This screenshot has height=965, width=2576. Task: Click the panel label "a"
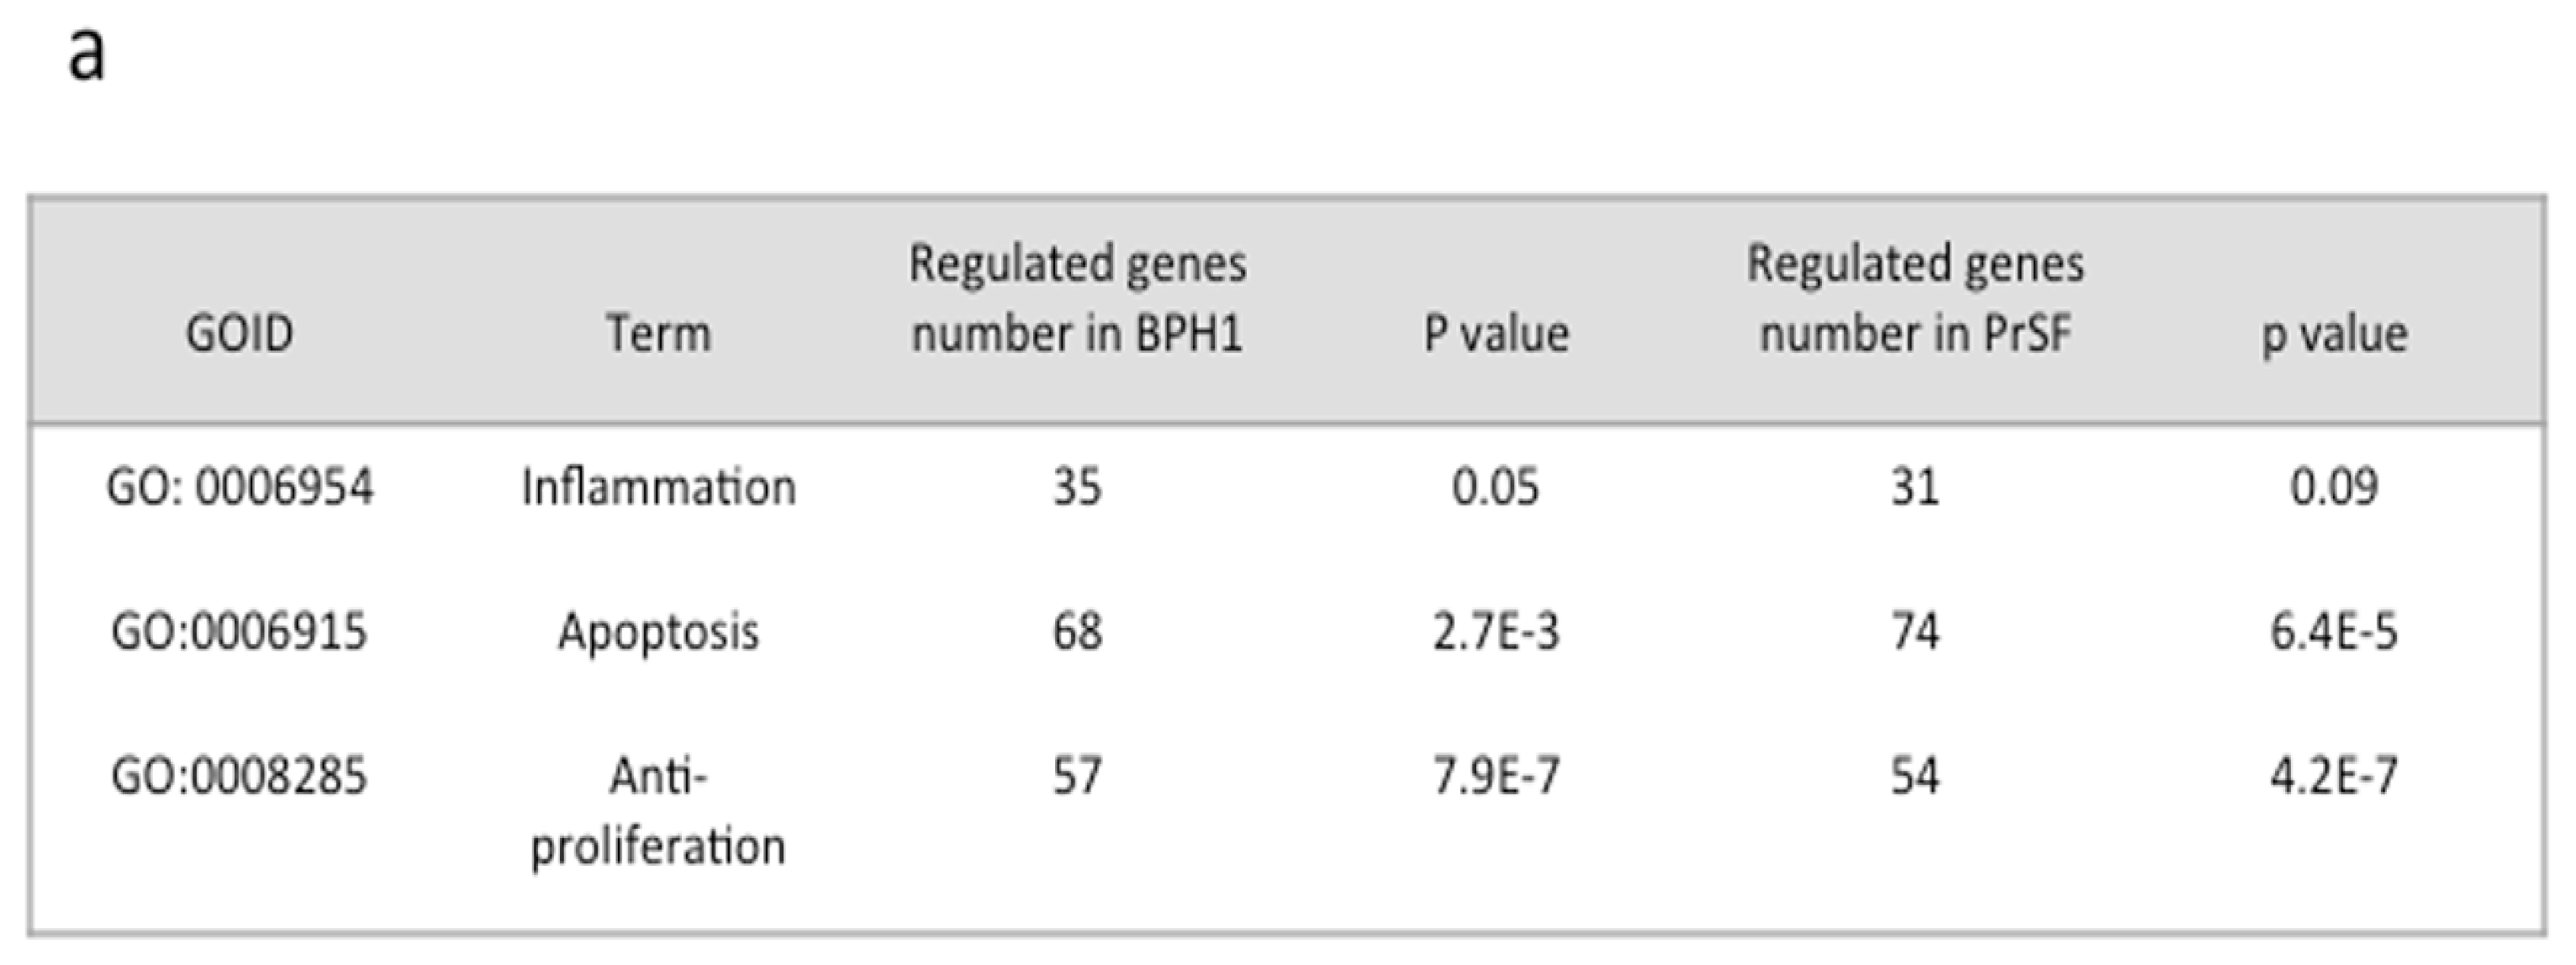tap(86, 54)
